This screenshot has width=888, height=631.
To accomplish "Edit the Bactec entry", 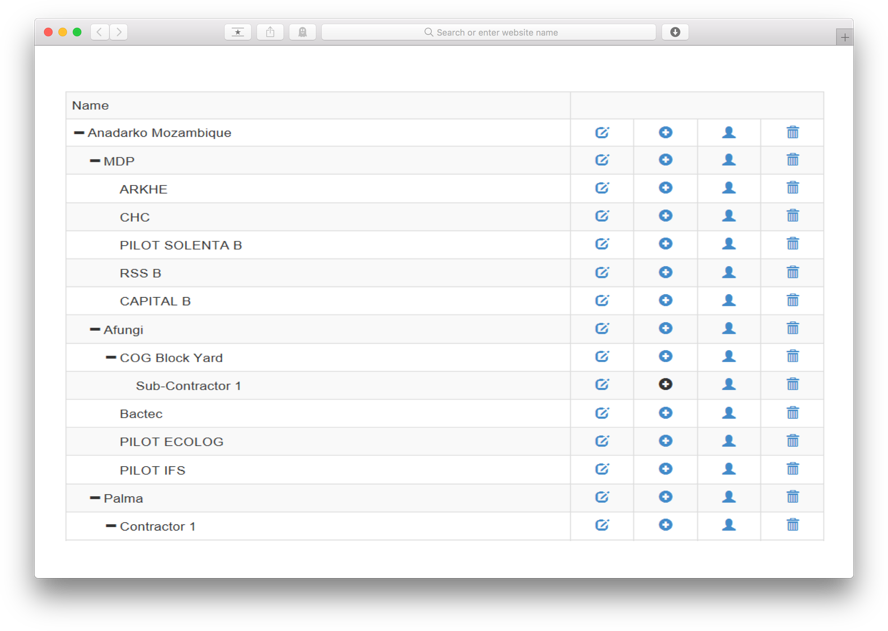I will (602, 413).
